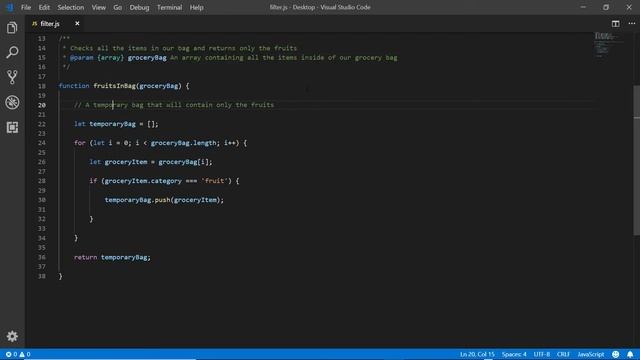
Task: Click 'let groceryItem = groceryBag[i];' line
Action: [151, 162]
